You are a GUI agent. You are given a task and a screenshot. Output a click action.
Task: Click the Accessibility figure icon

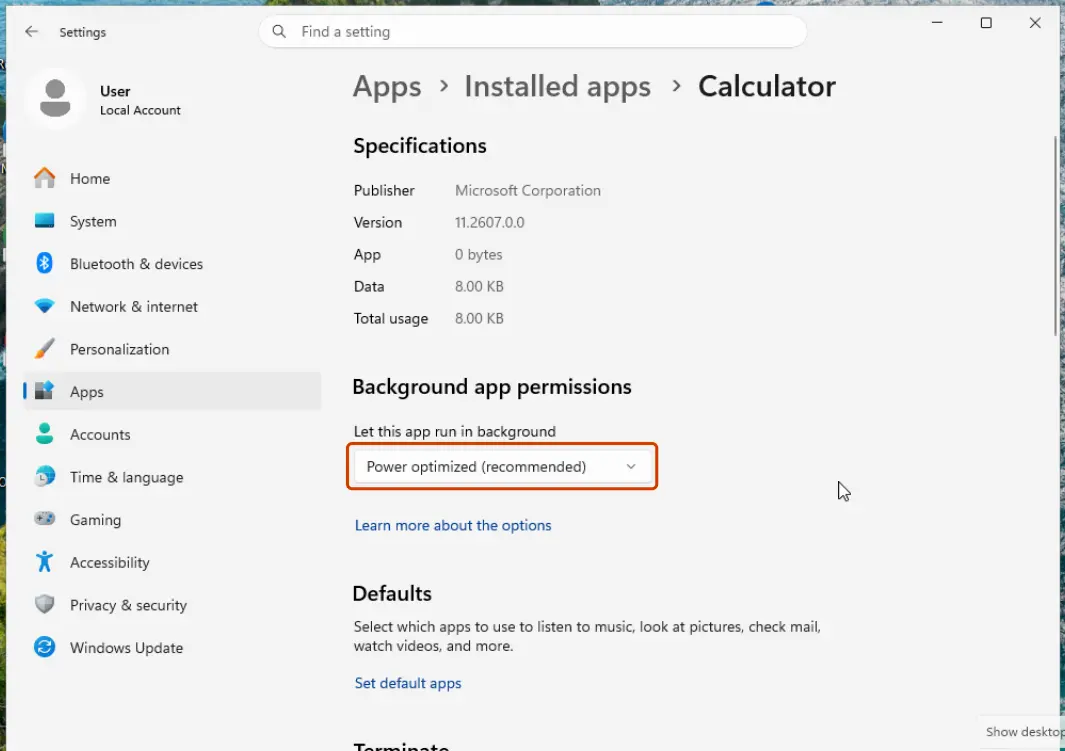pos(45,562)
